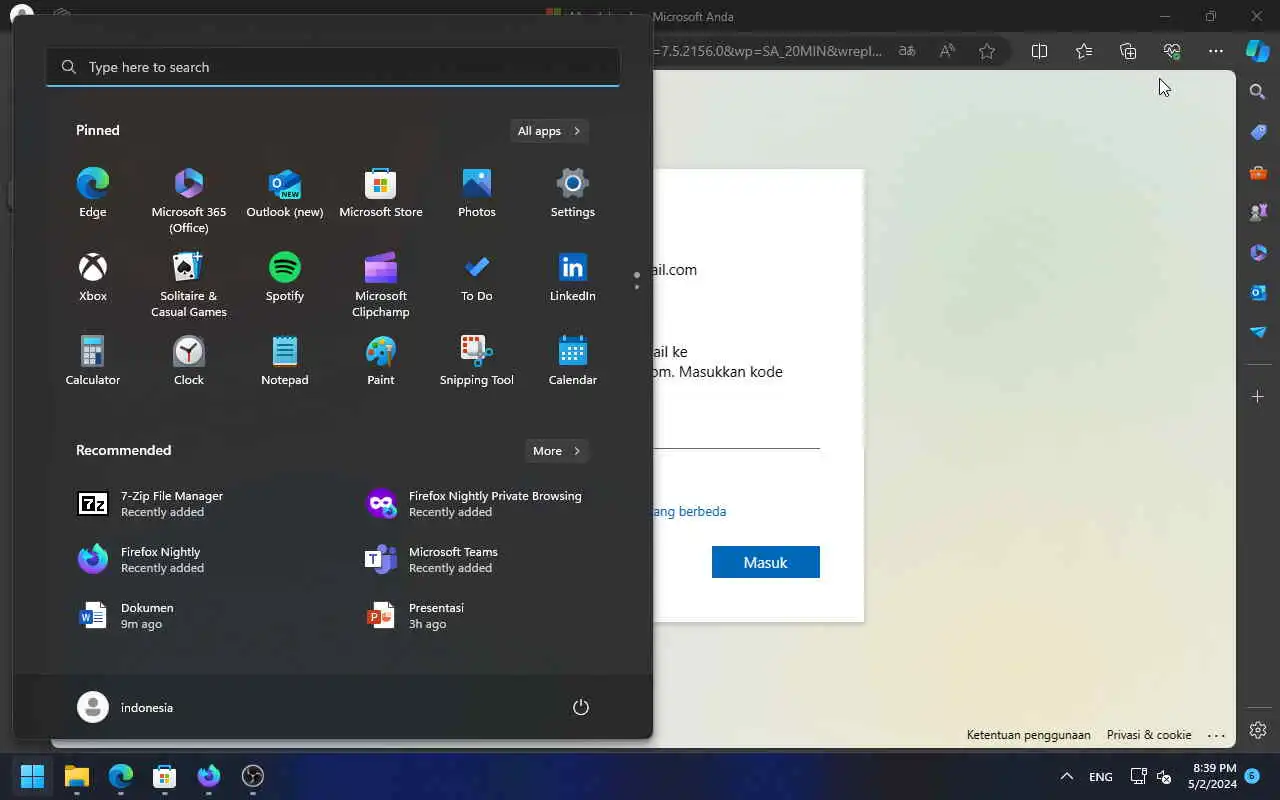
Task: Switch ENG input language indicator
Action: [1101, 777]
